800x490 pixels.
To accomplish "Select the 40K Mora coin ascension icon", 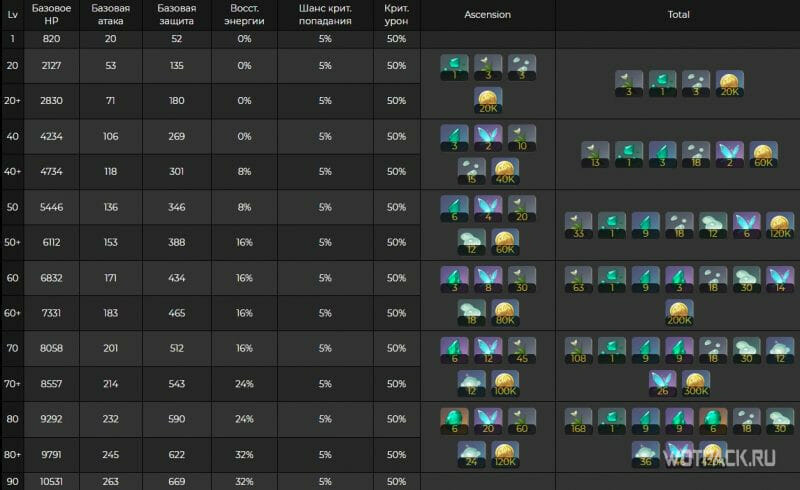I will tap(505, 171).
